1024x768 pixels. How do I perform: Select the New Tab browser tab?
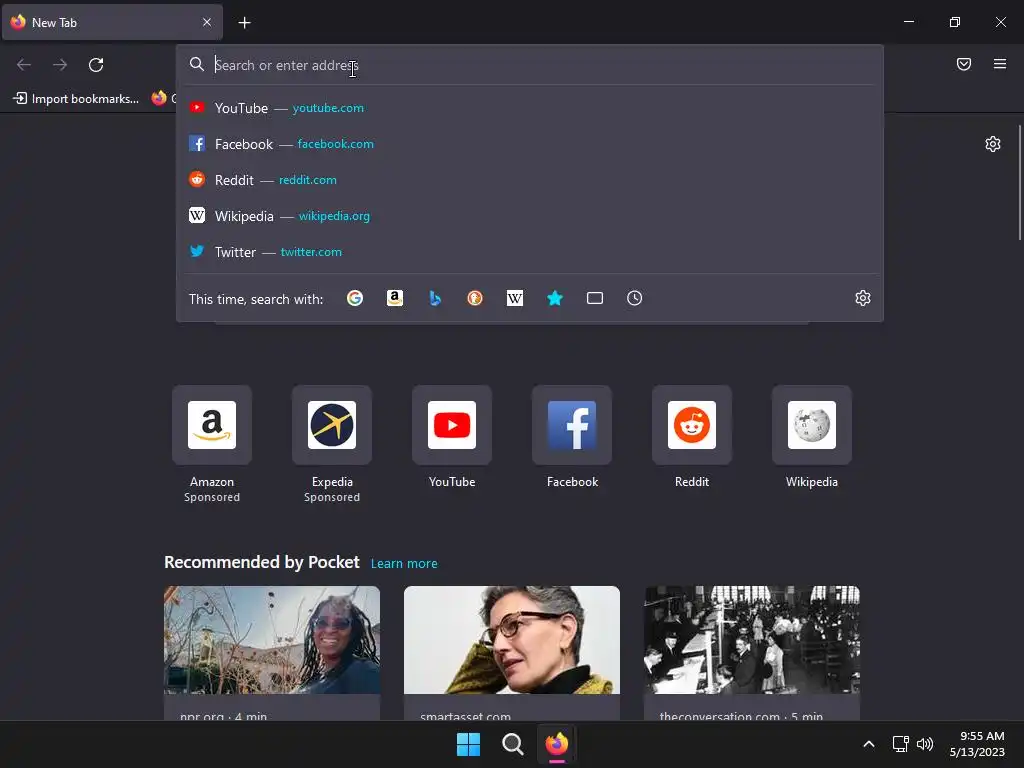coord(112,22)
